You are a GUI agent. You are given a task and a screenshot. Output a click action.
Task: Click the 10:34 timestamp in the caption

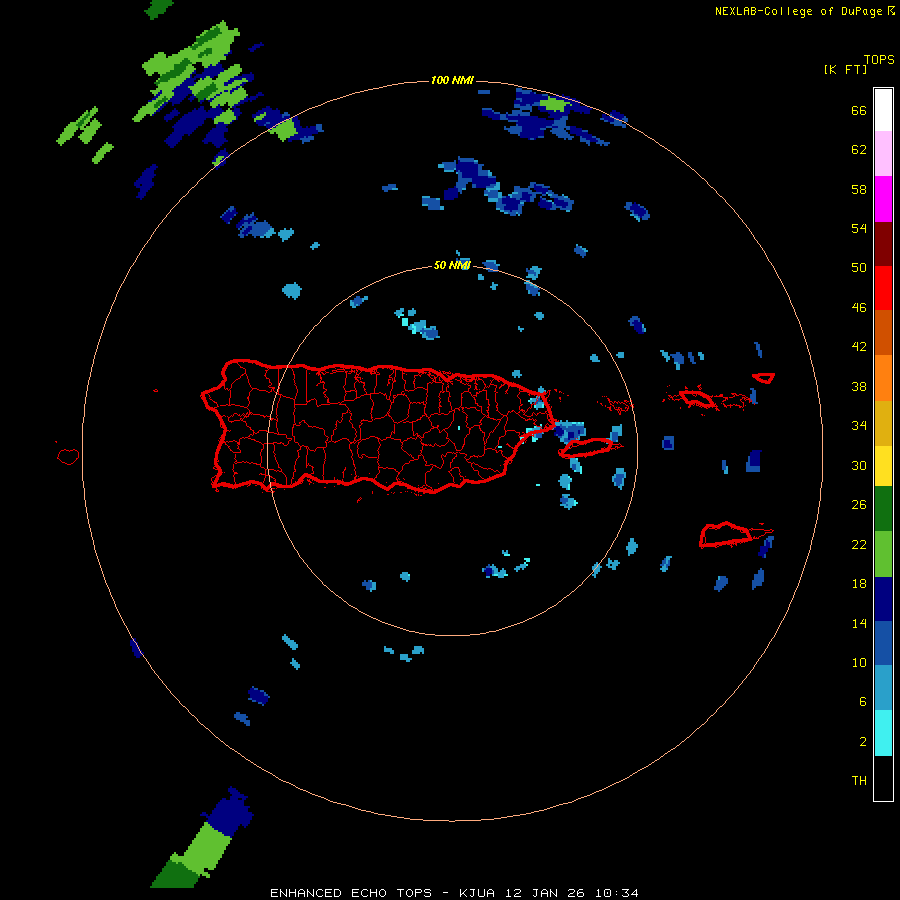(617, 893)
